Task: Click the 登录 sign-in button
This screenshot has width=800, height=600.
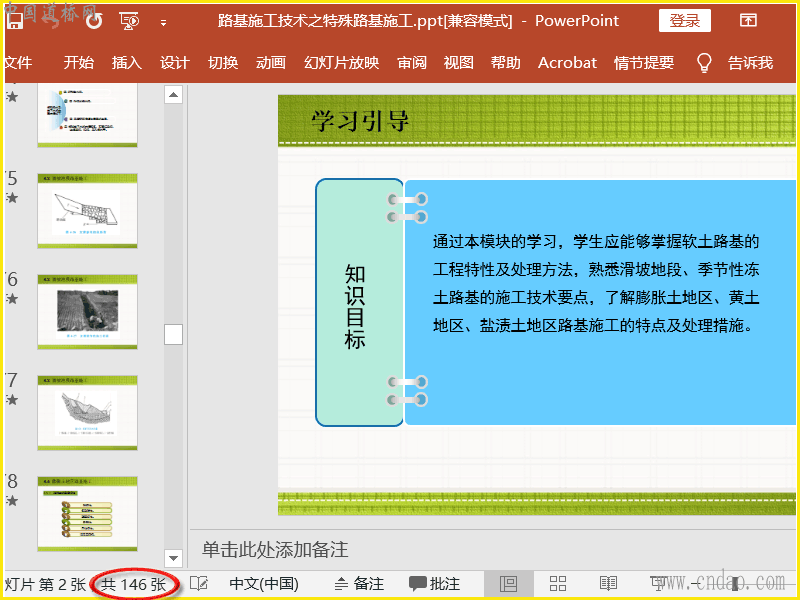Action: 685,20
